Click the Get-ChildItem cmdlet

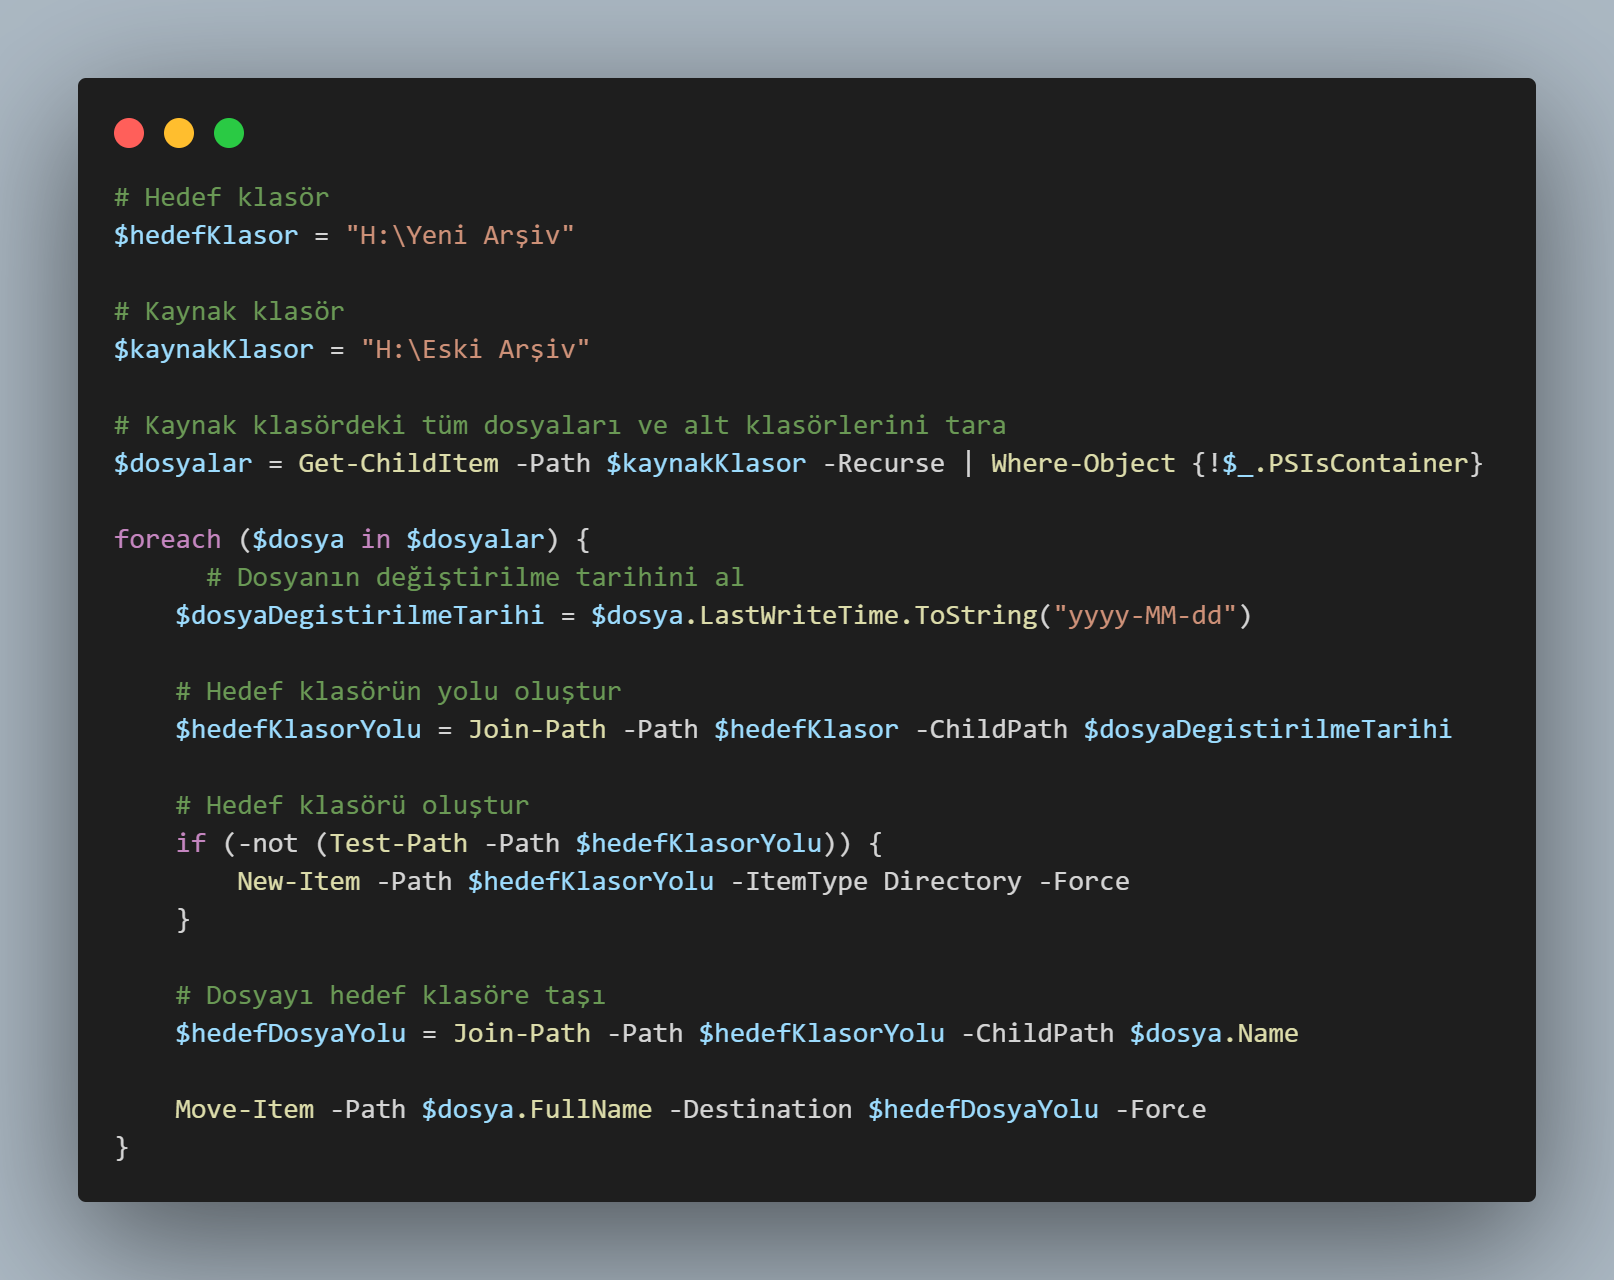click(x=398, y=463)
